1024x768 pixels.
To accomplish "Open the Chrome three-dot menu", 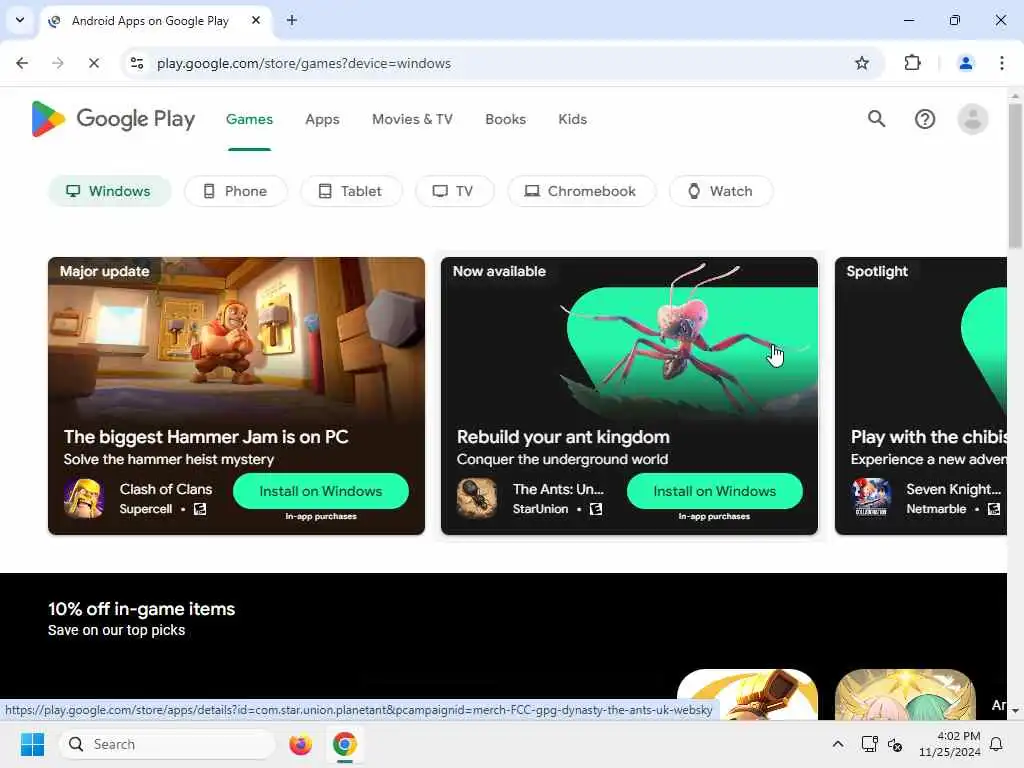I will pyautogui.click(x=1001, y=63).
